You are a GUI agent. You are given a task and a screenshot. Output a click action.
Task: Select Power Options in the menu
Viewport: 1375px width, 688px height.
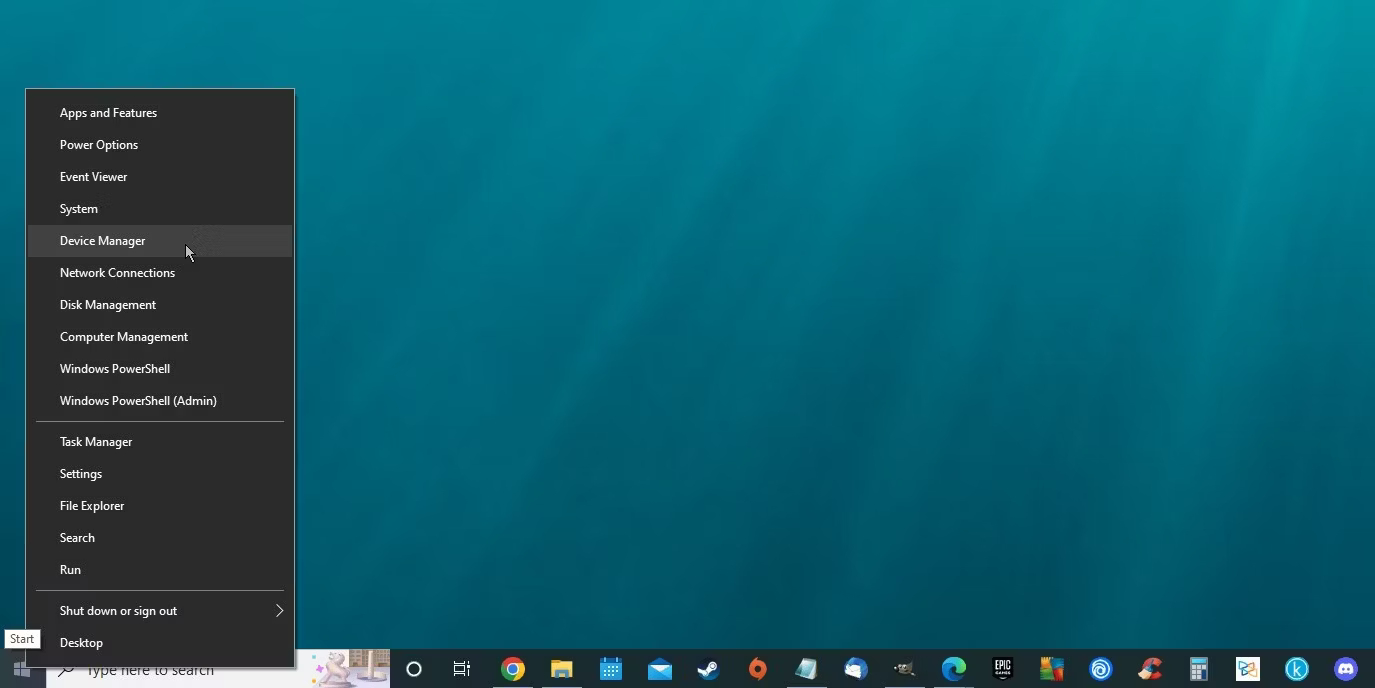[160, 145]
